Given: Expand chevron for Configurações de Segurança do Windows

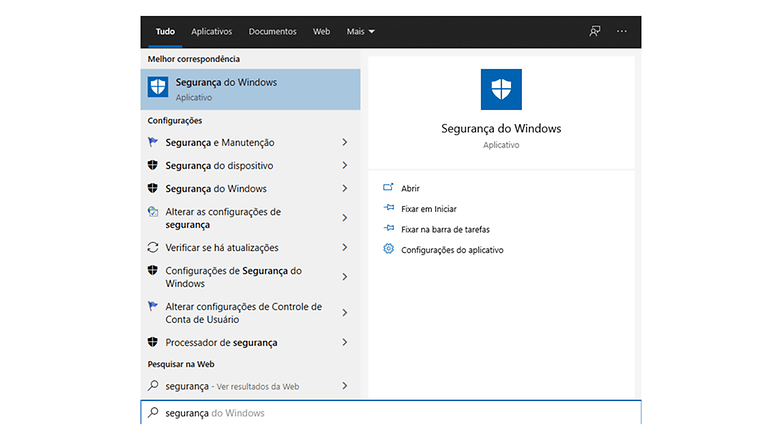Looking at the screenshot, I should point(345,276).
